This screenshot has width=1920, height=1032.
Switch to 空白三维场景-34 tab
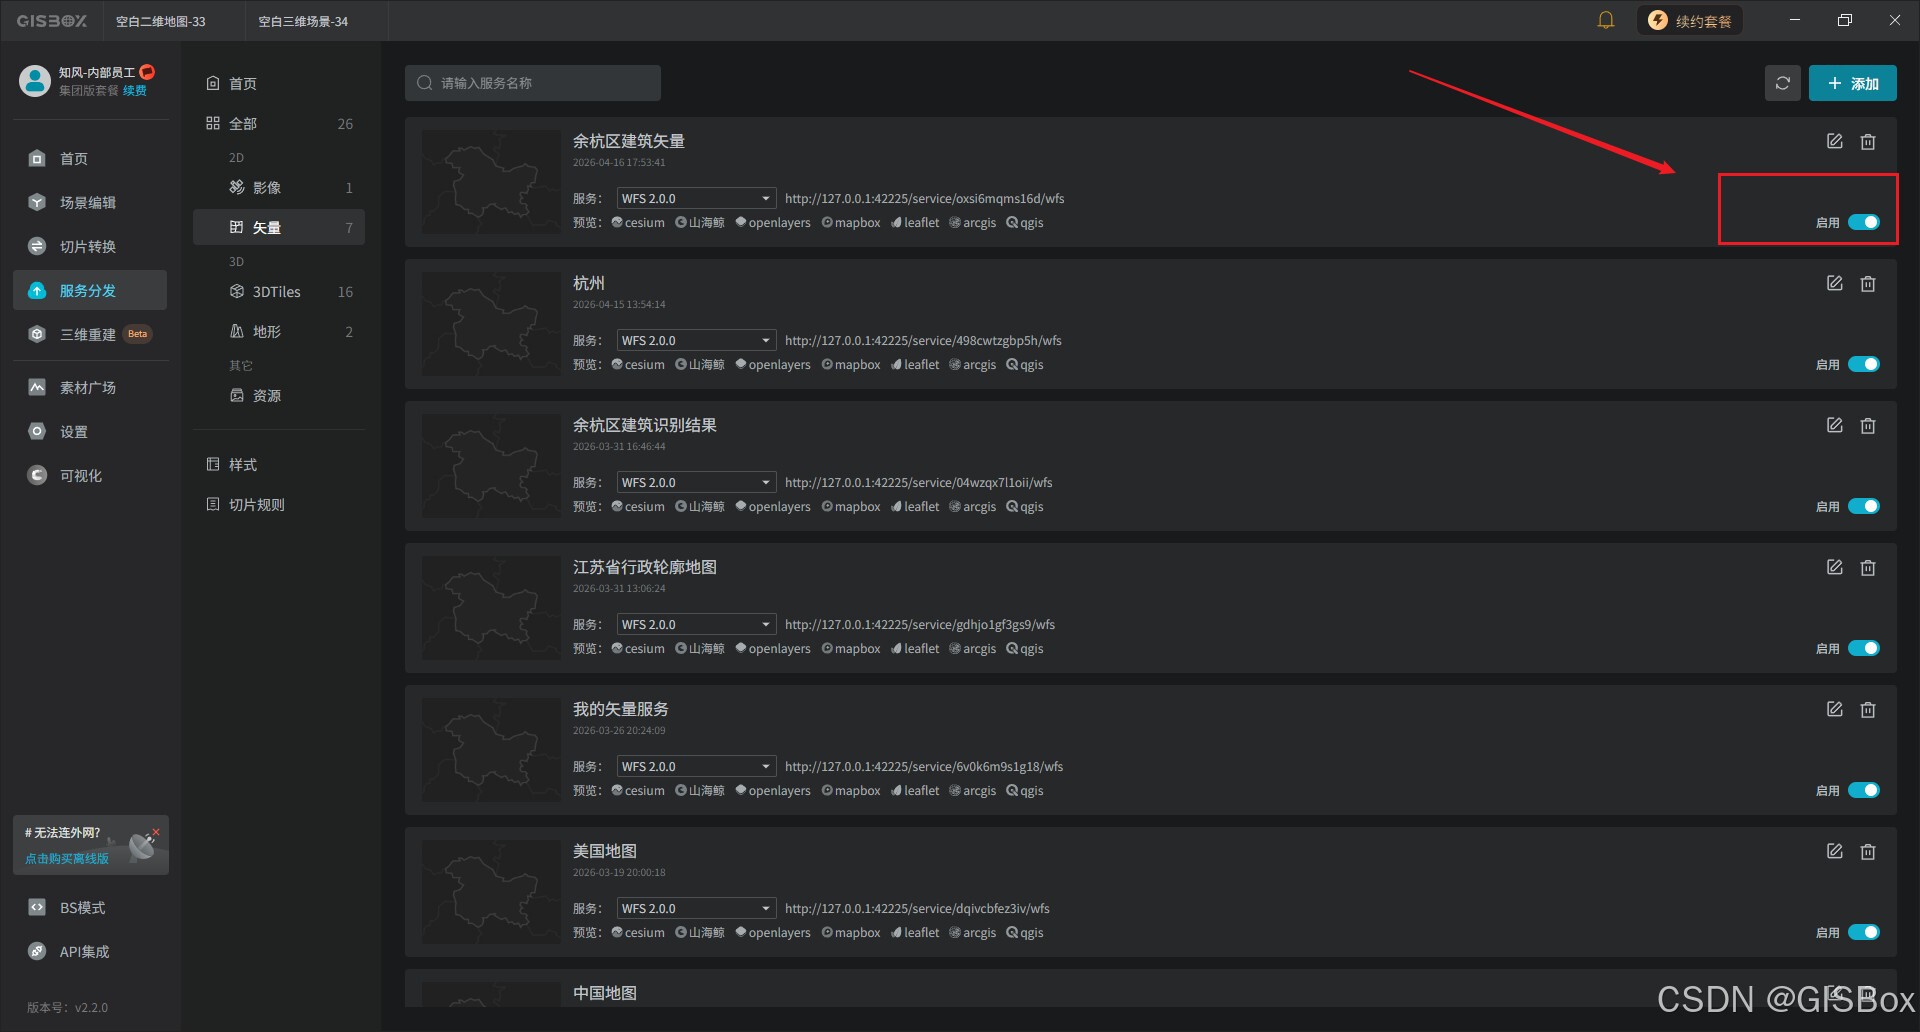point(303,21)
